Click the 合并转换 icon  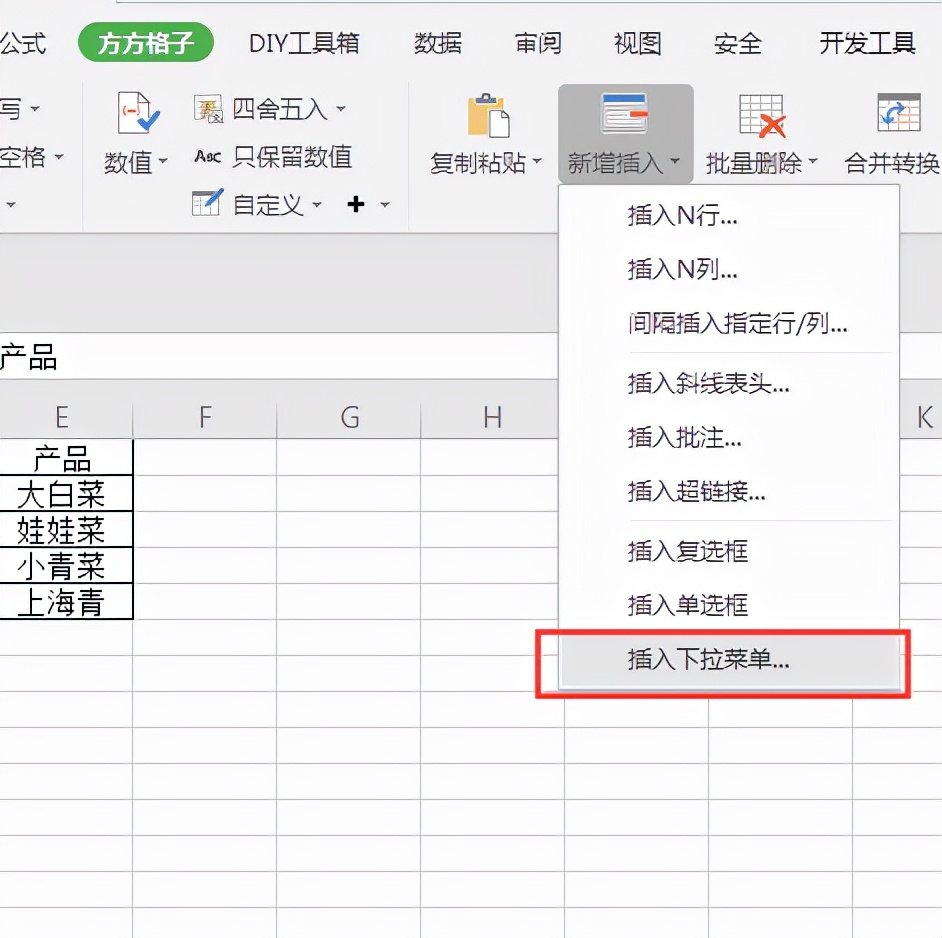point(899,112)
